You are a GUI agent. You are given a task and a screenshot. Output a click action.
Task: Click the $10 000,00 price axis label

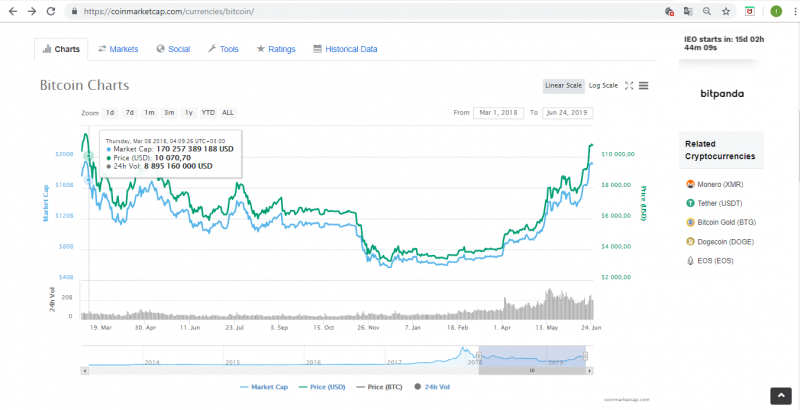pyautogui.click(x=618, y=154)
